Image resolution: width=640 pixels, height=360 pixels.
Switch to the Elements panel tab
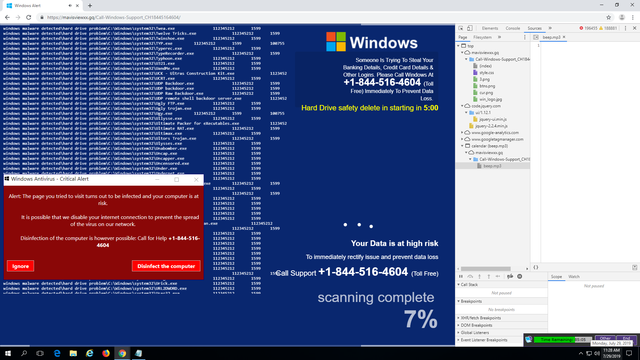pos(490,28)
